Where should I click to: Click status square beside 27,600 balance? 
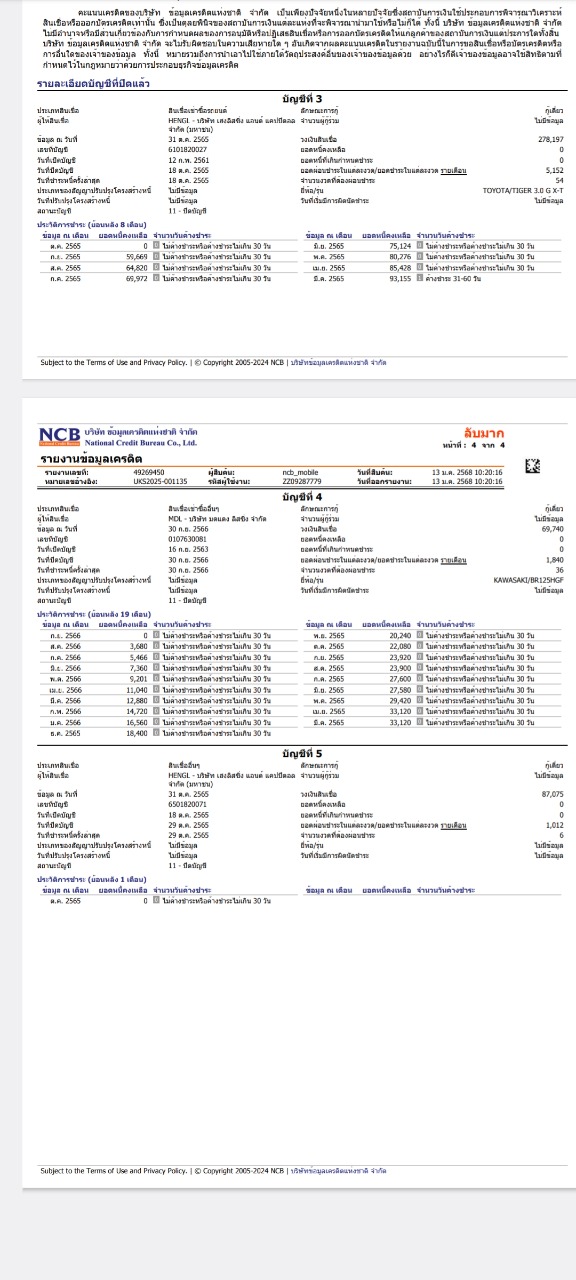click(420, 679)
